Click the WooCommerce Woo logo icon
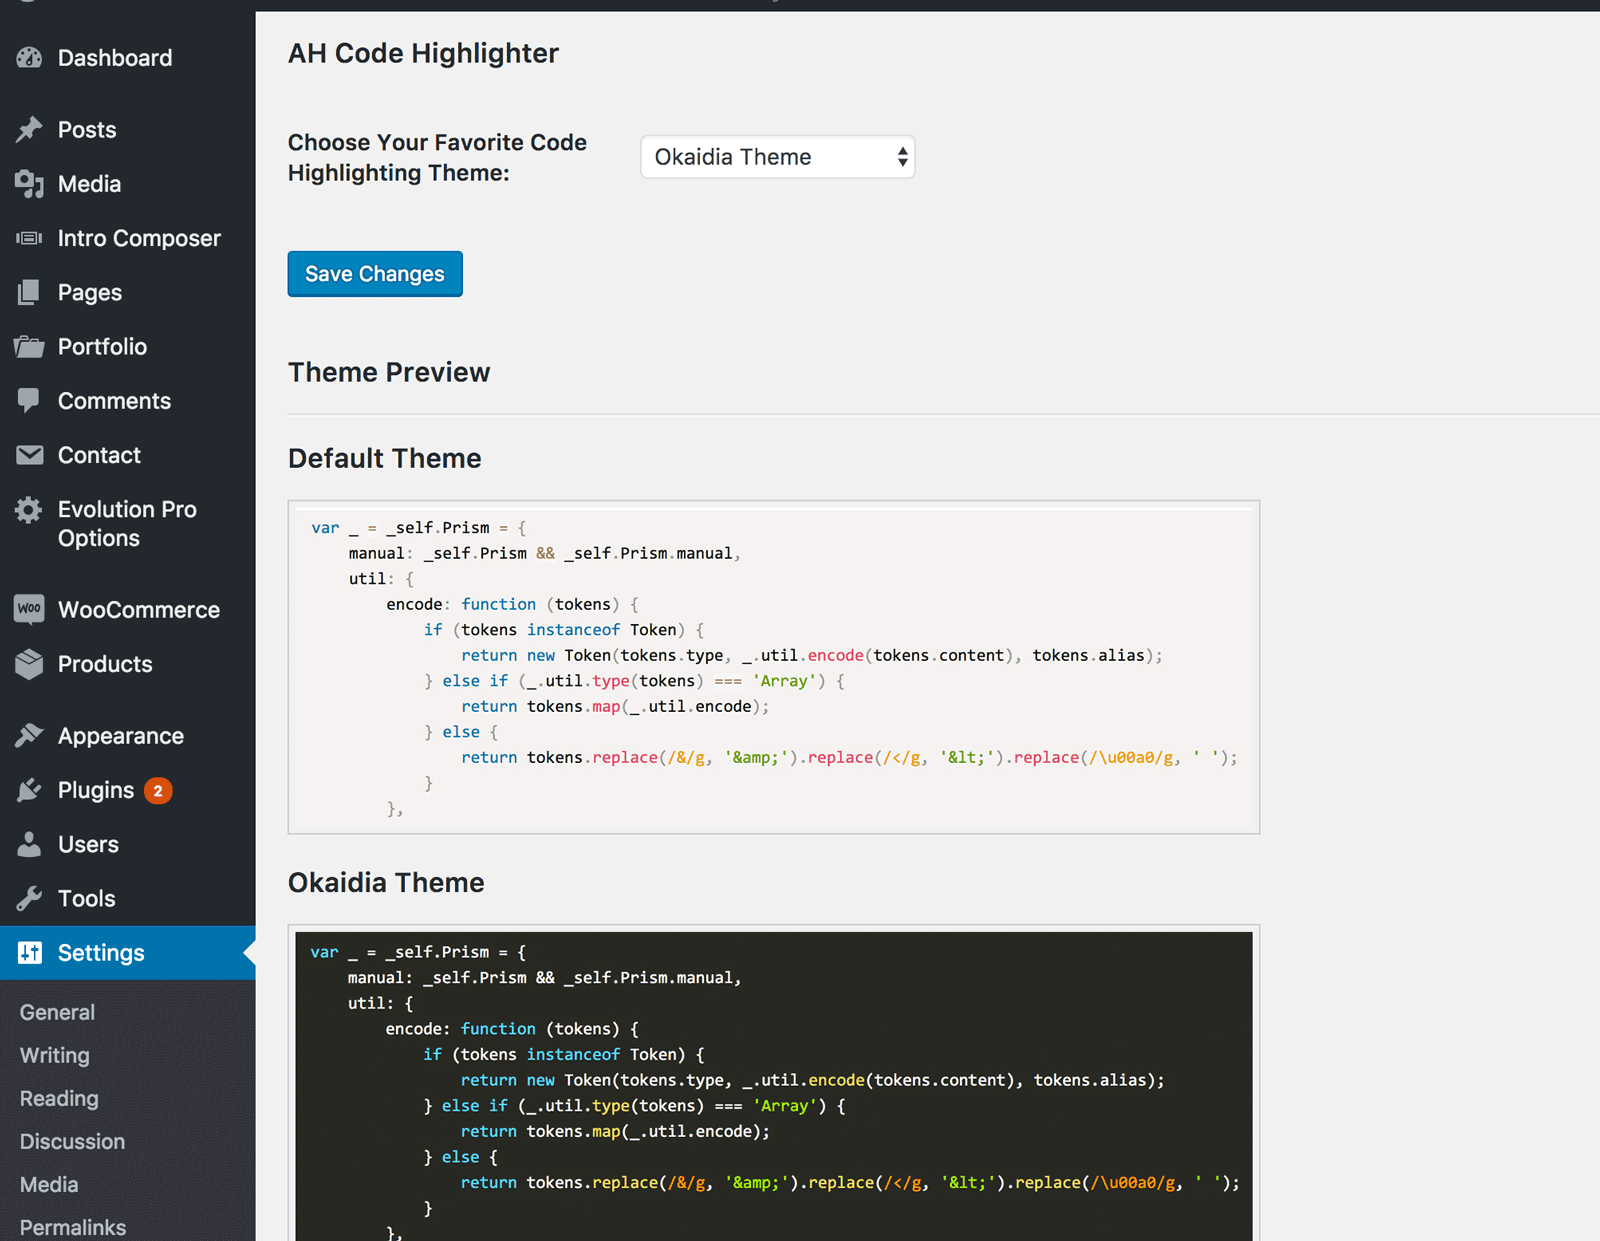The width and height of the screenshot is (1600, 1241). (x=29, y=609)
